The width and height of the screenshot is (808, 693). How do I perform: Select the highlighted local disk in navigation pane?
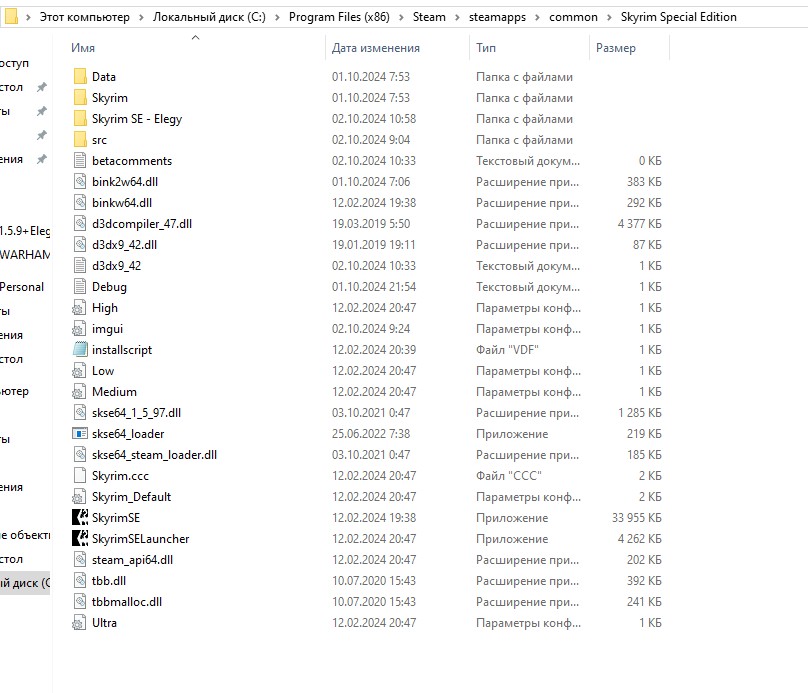pyautogui.click(x=25, y=583)
